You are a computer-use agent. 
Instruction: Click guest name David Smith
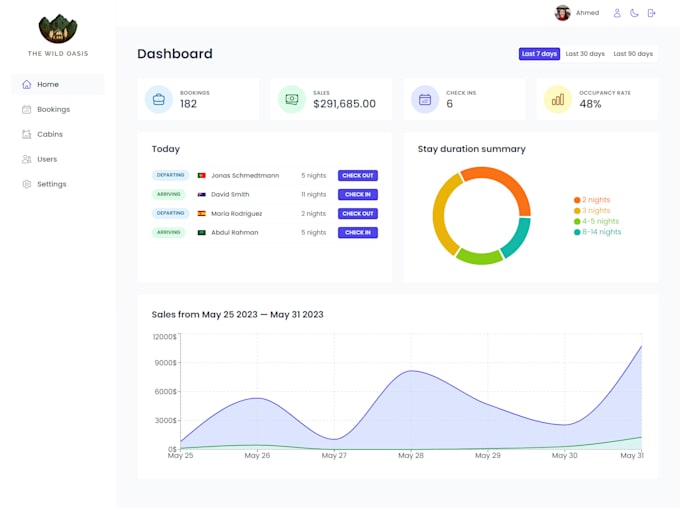230,195
